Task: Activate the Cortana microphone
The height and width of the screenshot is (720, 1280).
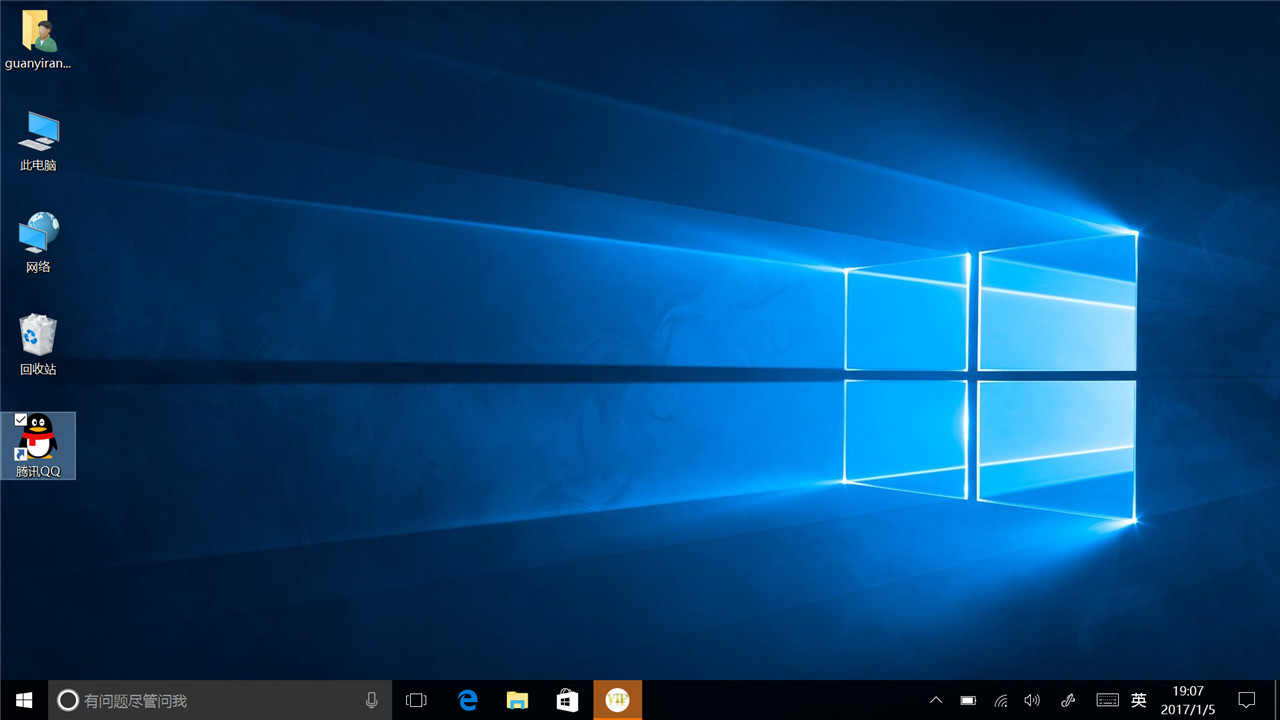Action: point(372,700)
